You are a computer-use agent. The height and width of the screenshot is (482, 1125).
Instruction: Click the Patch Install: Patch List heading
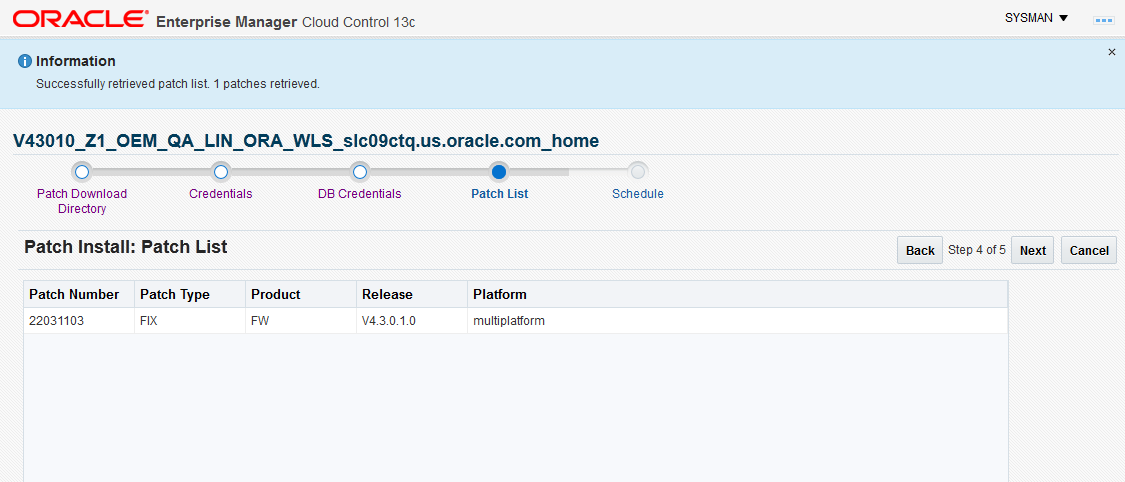coord(126,247)
